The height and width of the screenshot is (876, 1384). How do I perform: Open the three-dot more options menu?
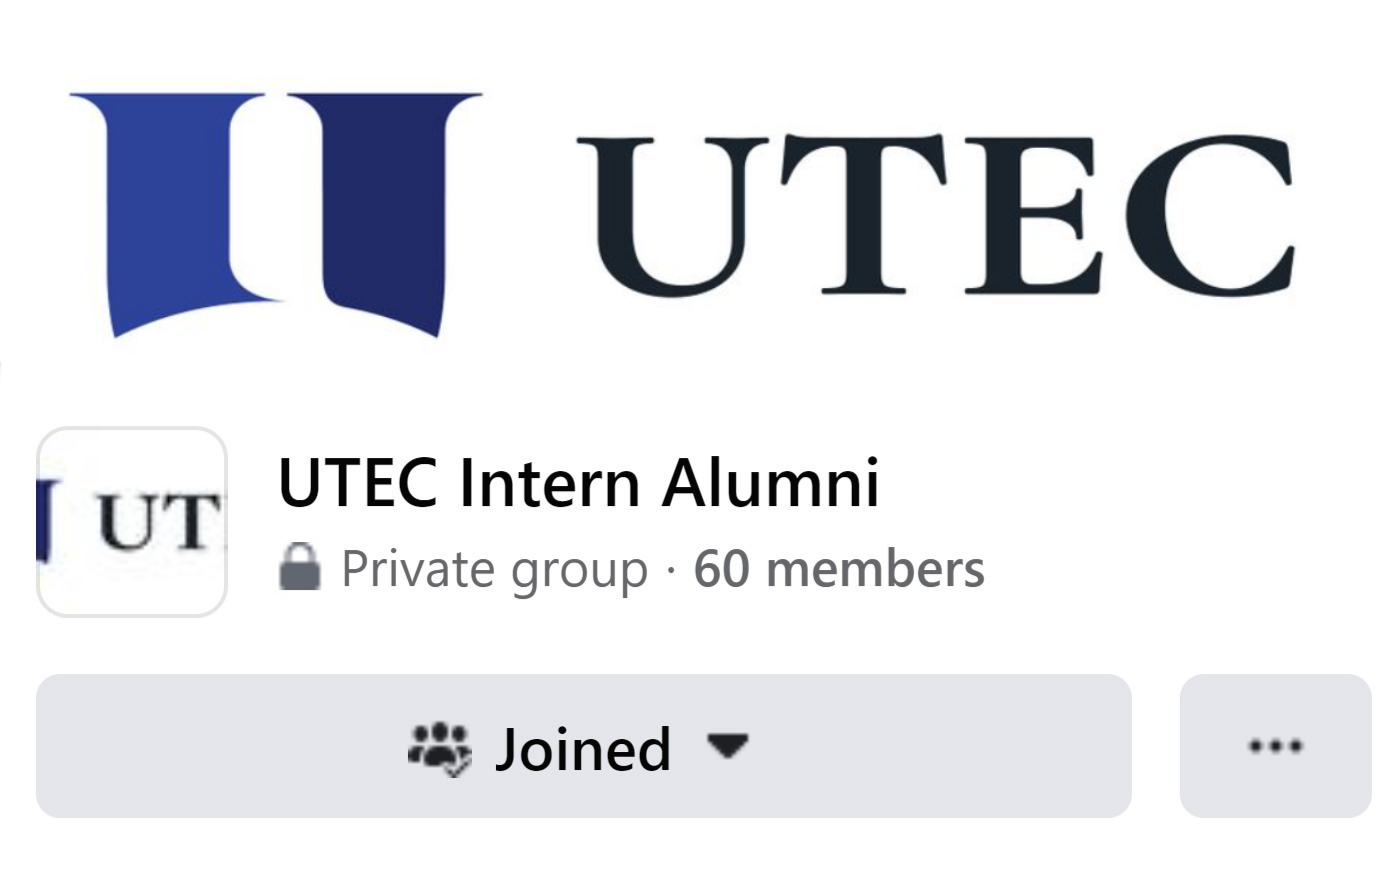(x=1275, y=746)
